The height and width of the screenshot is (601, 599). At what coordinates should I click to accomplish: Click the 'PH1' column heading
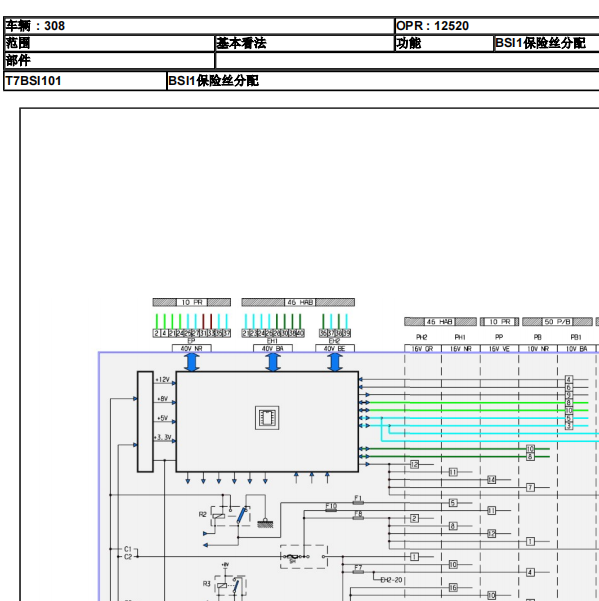[460, 337]
